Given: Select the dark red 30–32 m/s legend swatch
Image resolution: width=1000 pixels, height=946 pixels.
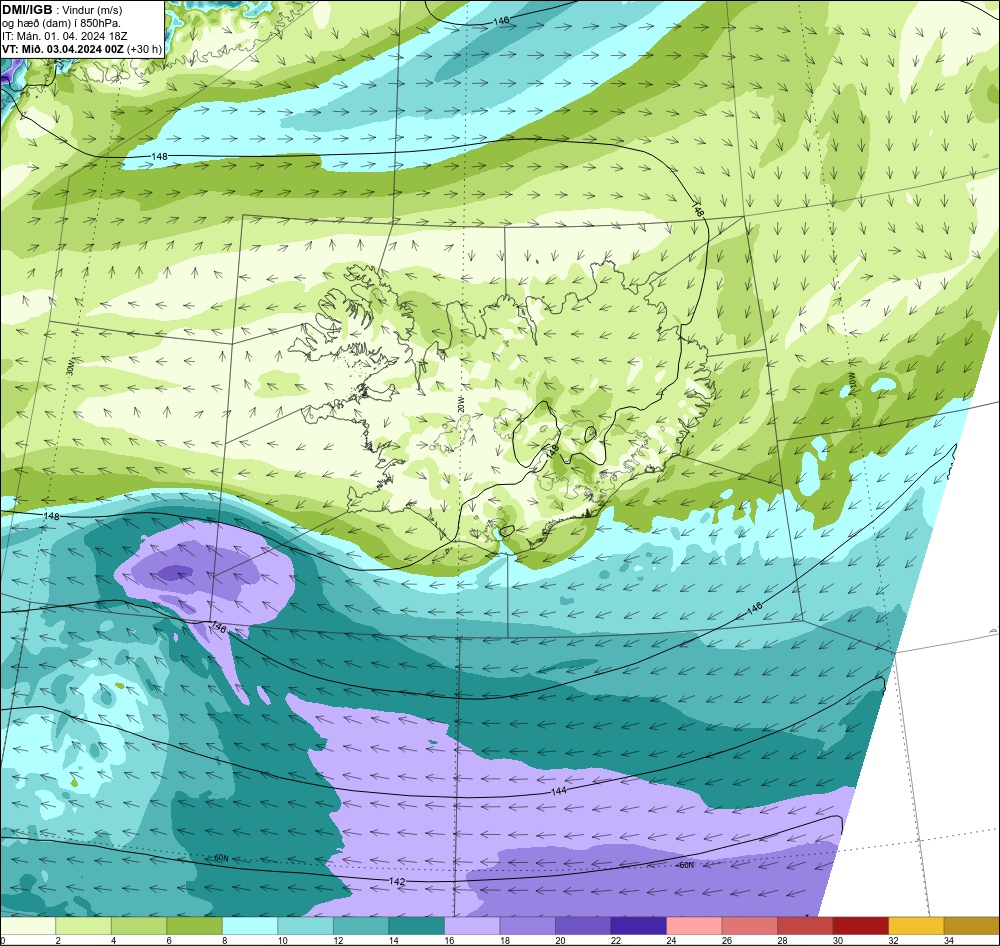Looking at the screenshot, I should pyautogui.click(x=860, y=926).
